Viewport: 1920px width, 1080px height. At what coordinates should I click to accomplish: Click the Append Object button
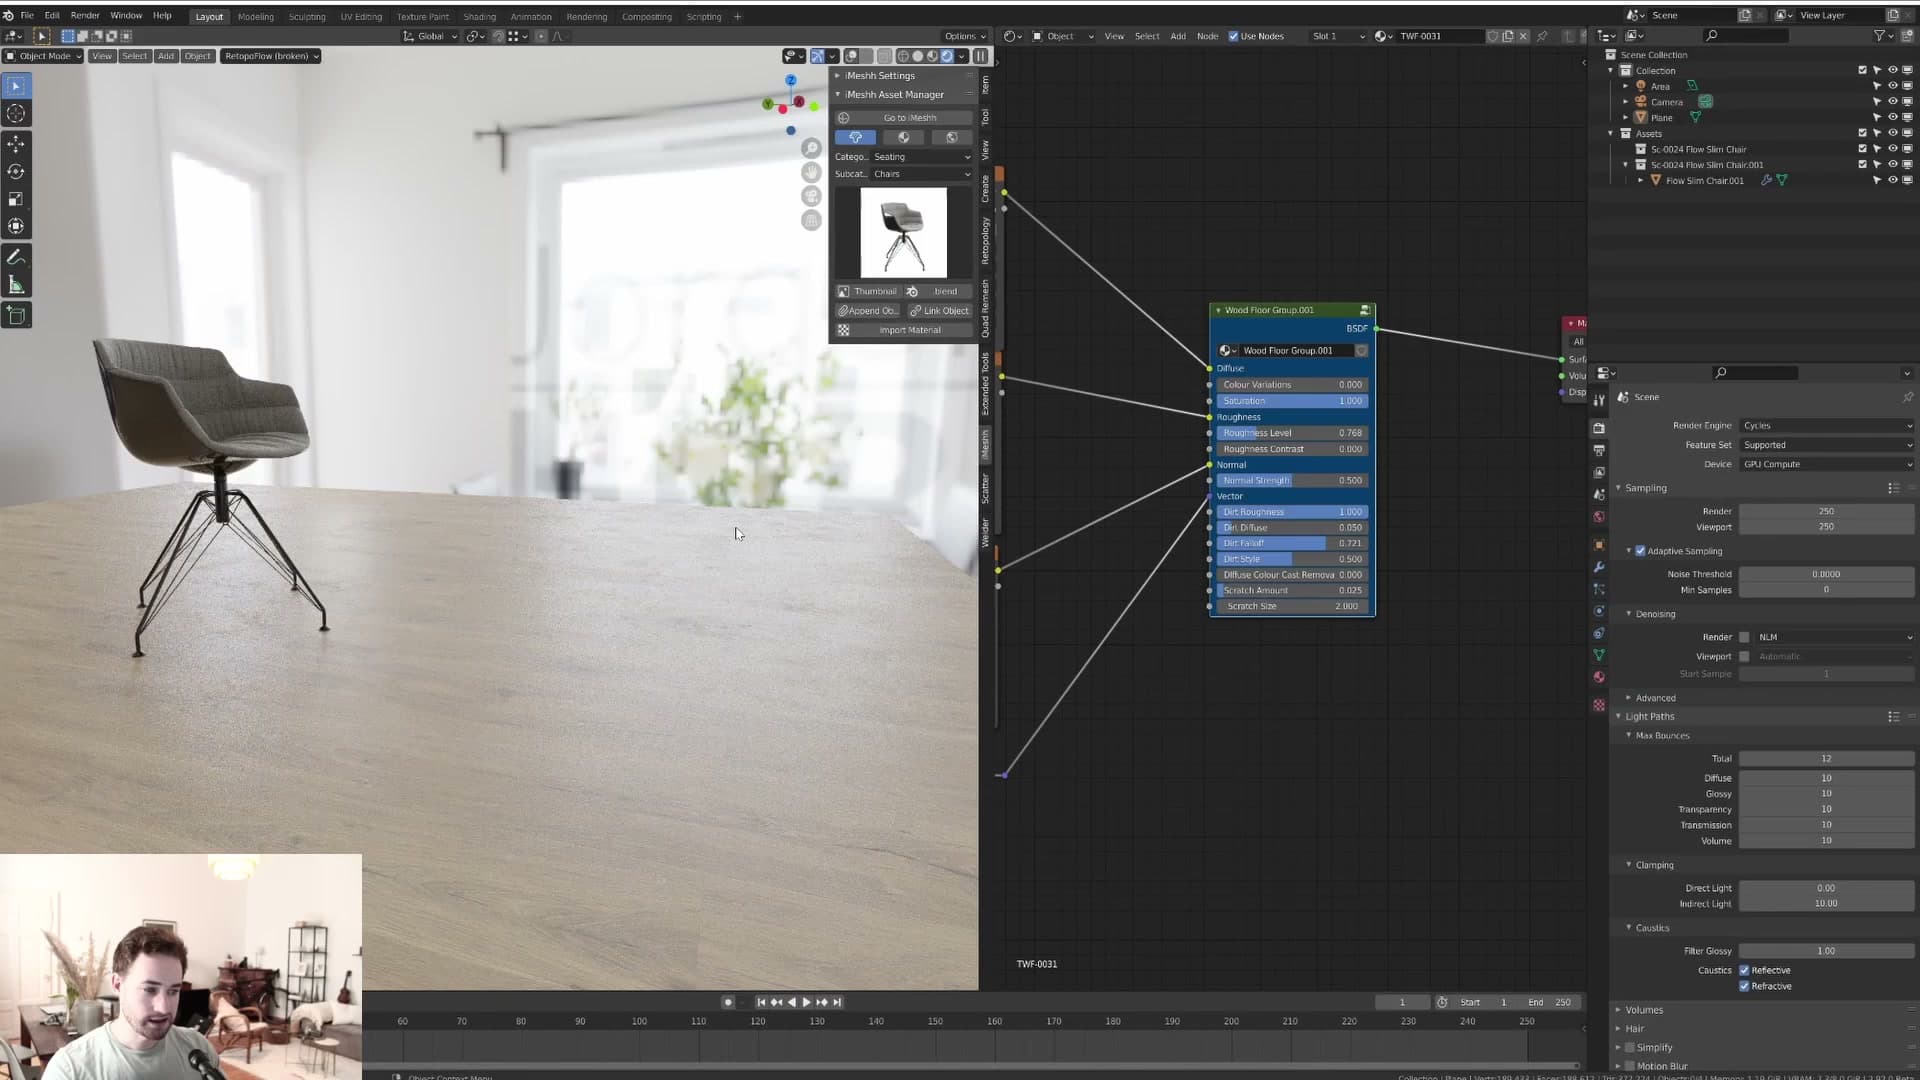(868, 311)
